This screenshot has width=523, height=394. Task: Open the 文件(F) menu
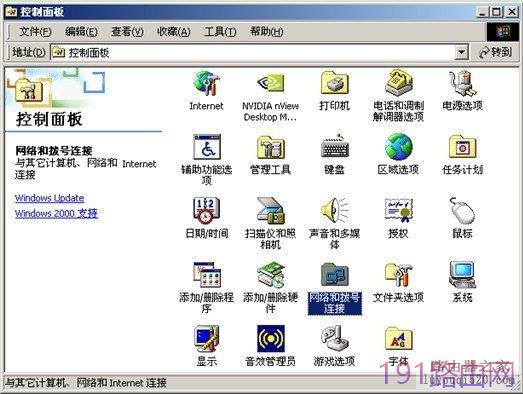point(35,32)
